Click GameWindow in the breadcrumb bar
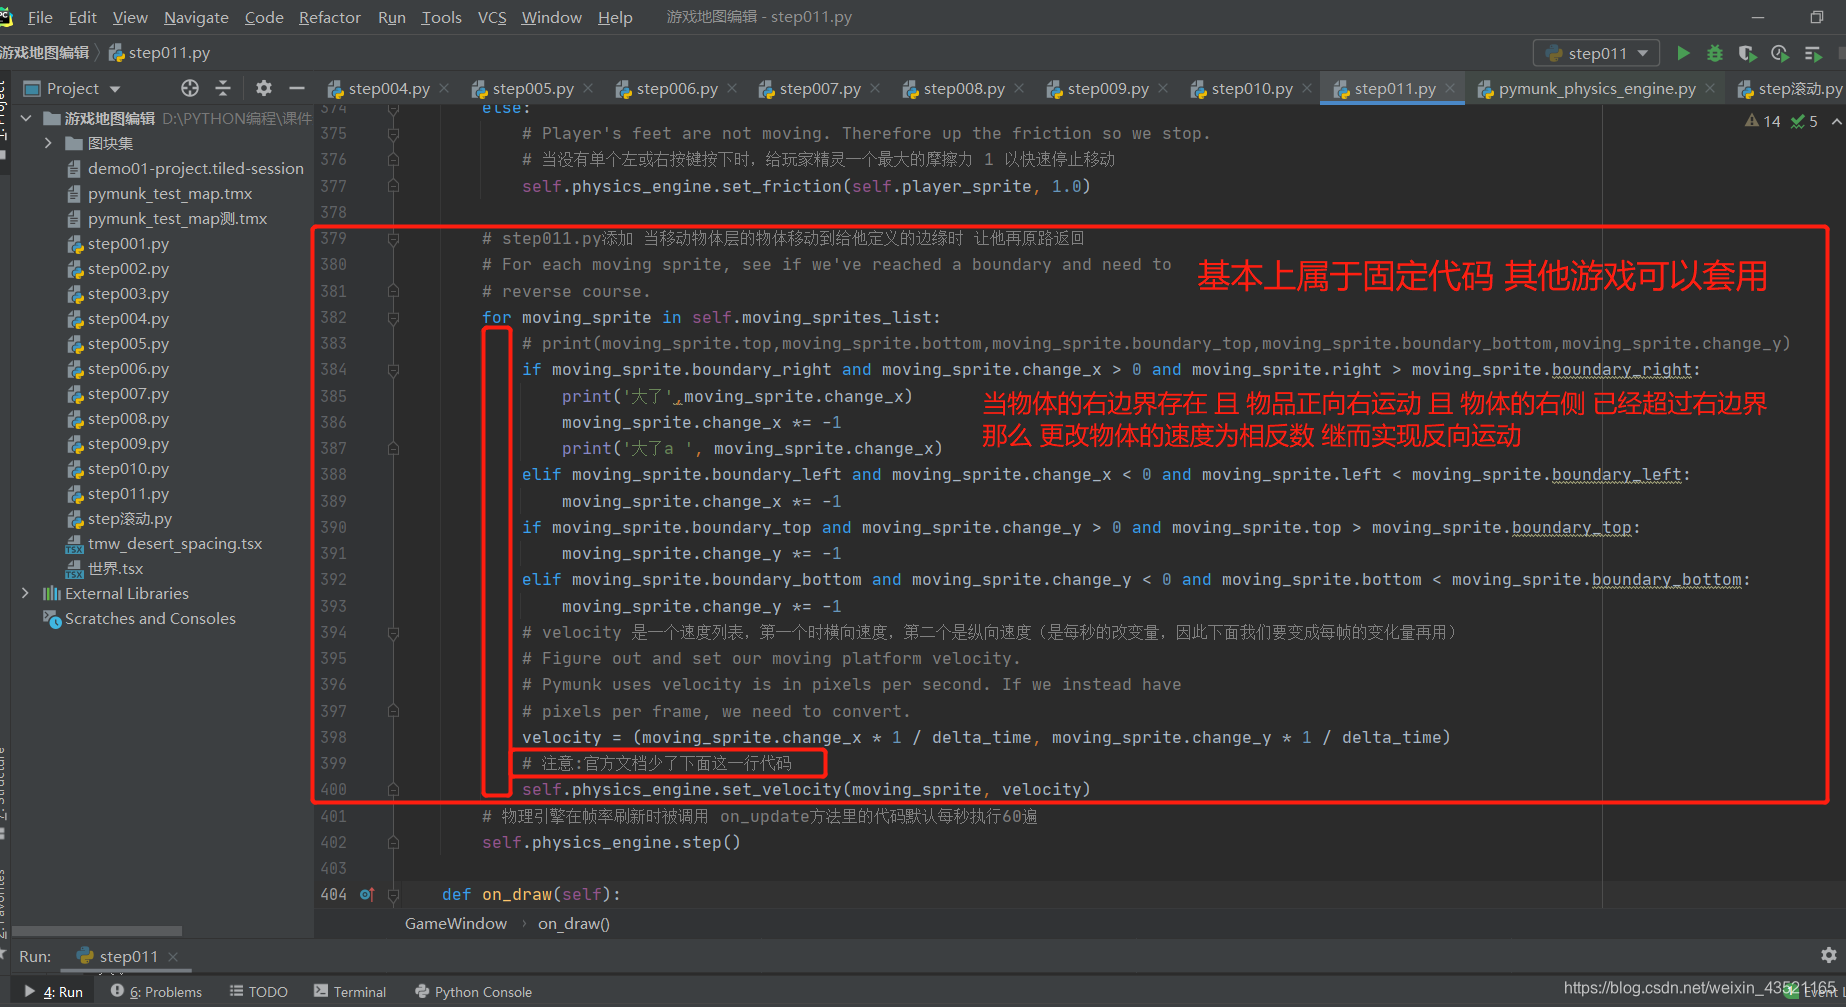The height and width of the screenshot is (1007, 1846). coord(456,923)
